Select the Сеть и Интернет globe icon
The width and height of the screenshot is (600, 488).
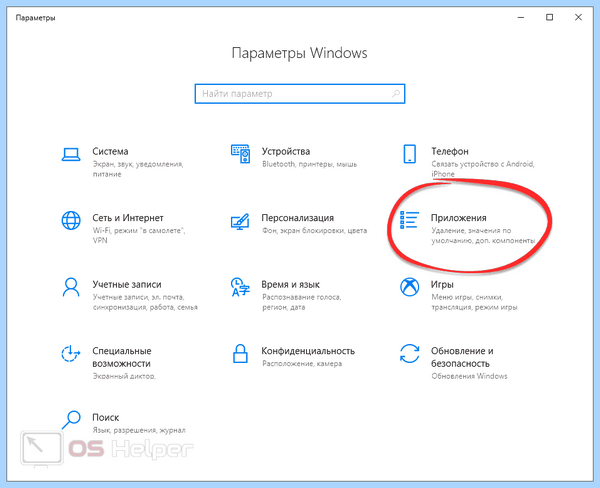click(x=71, y=220)
